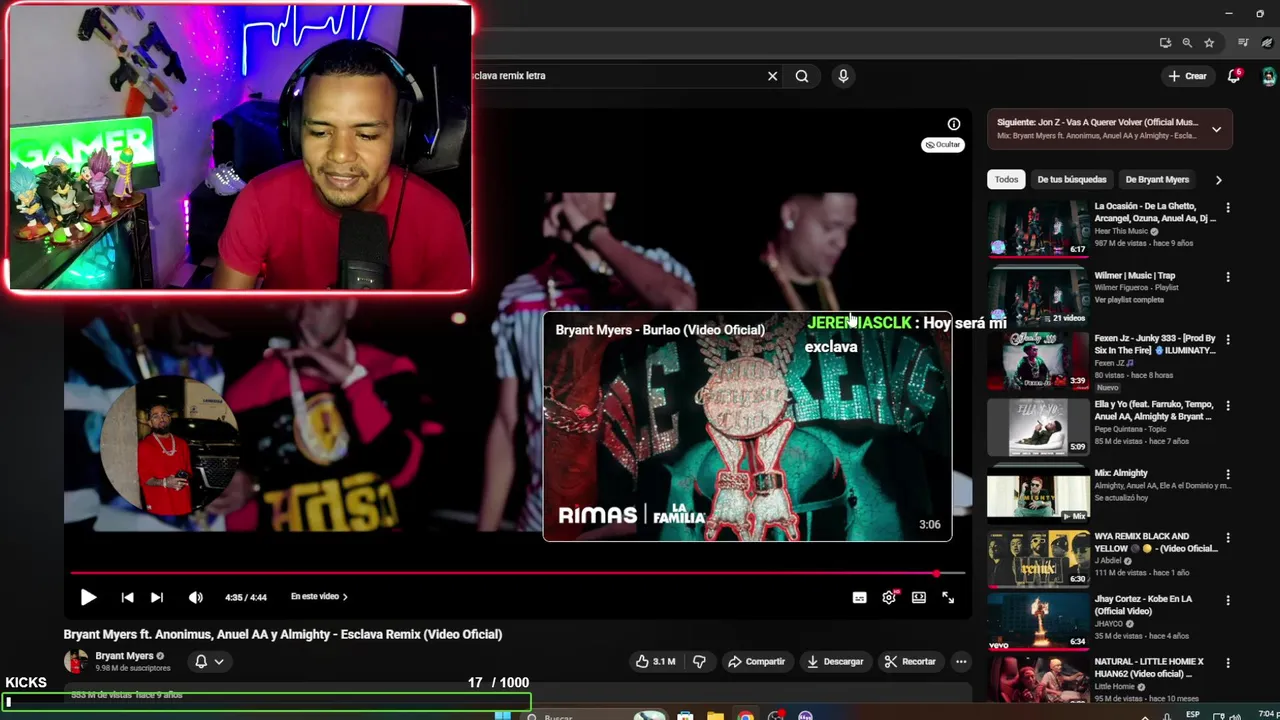Expand the 'En este video' chapters
1280x720 pixels.
pyautogui.click(x=319, y=596)
